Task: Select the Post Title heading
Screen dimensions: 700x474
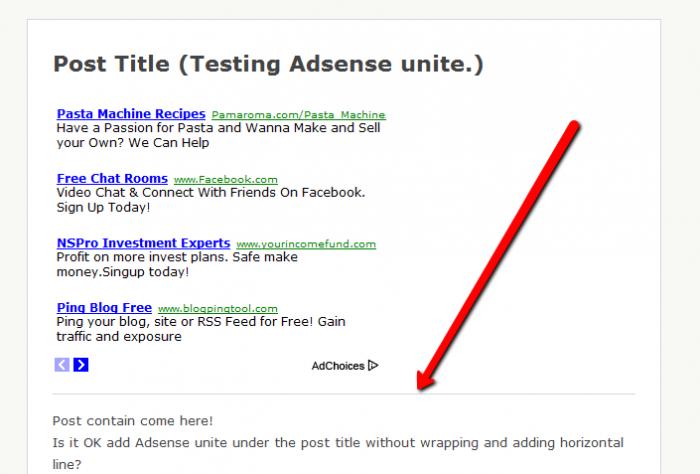Action: pos(268,64)
